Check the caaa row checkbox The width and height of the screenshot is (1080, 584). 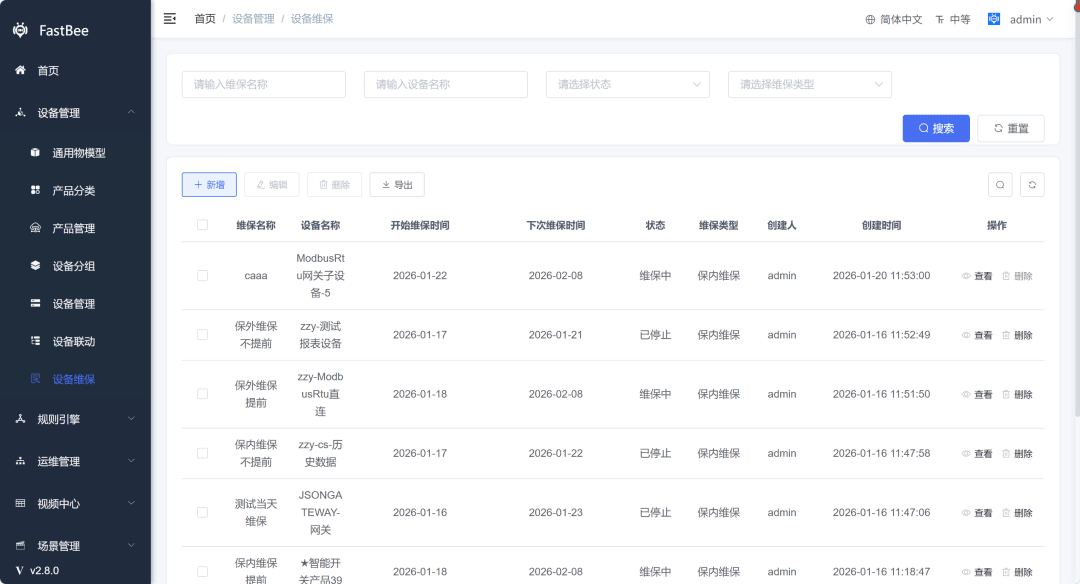202,275
